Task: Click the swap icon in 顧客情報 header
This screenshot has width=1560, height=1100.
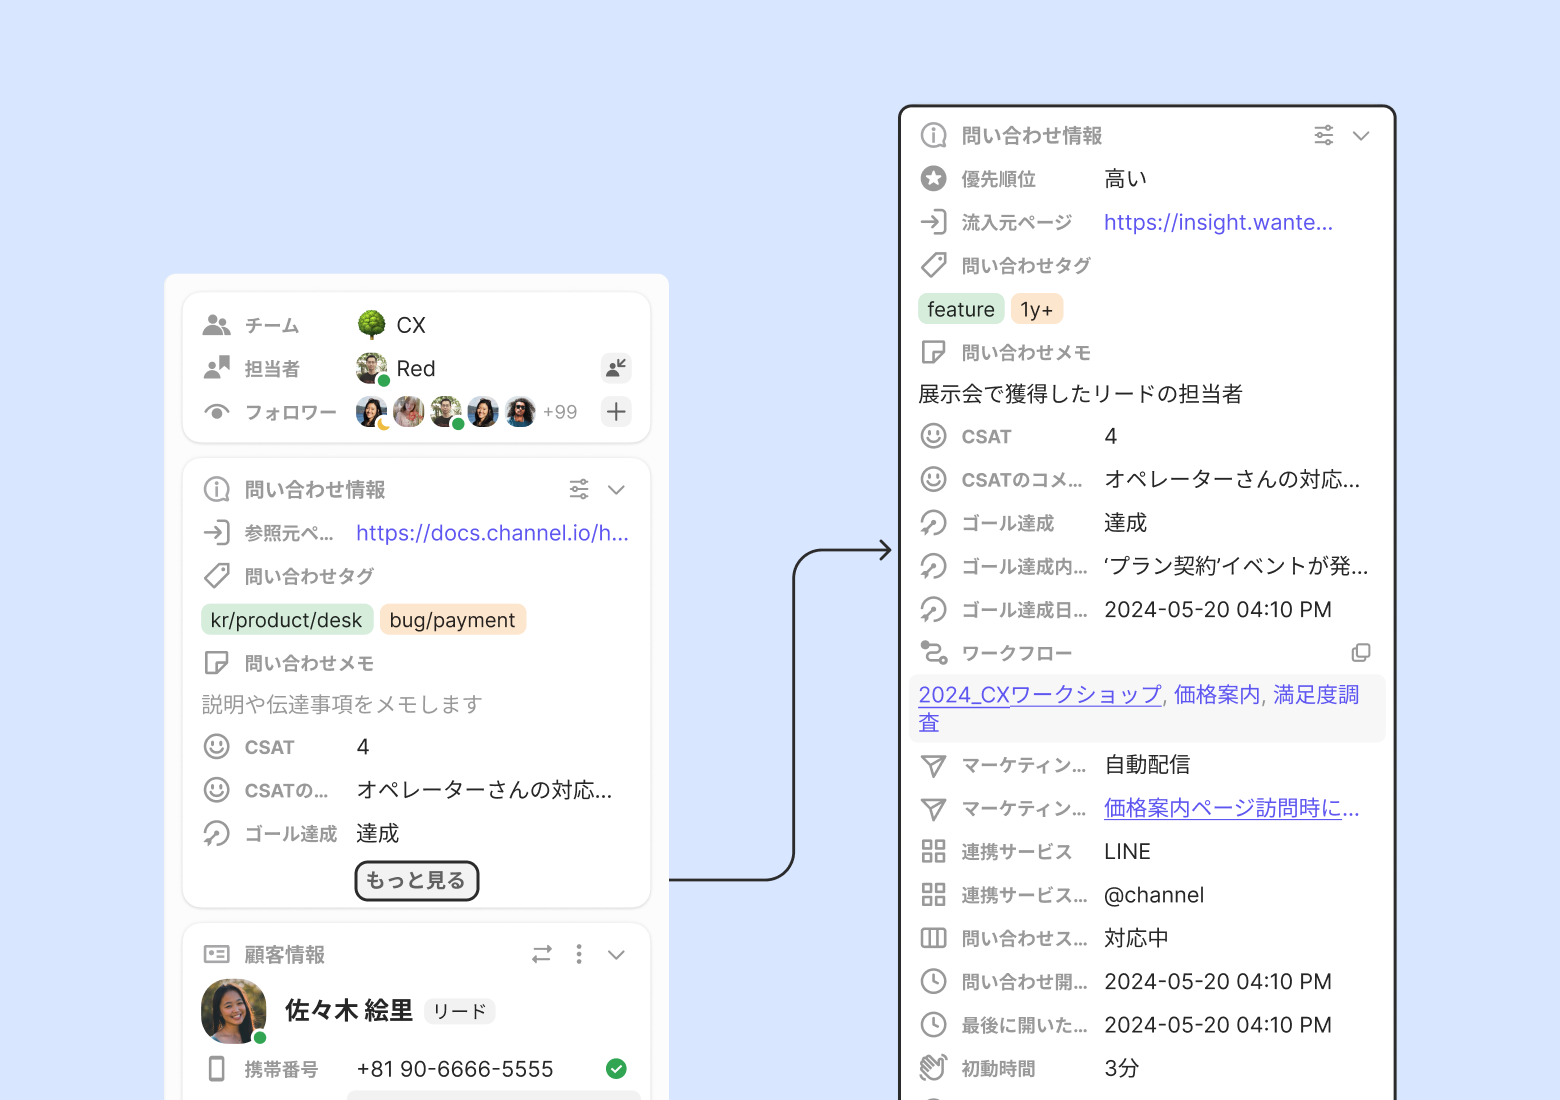Action: (541, 954)
